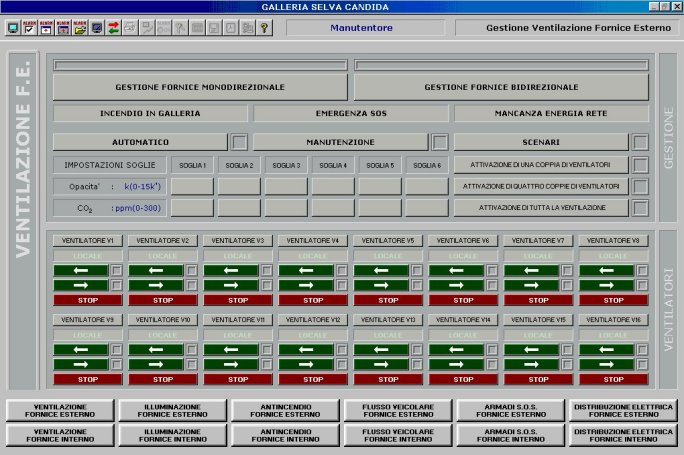Screen dimensions: 684x455
Task: Toggle the checkbox beside SCENARI
Action: 640,142
